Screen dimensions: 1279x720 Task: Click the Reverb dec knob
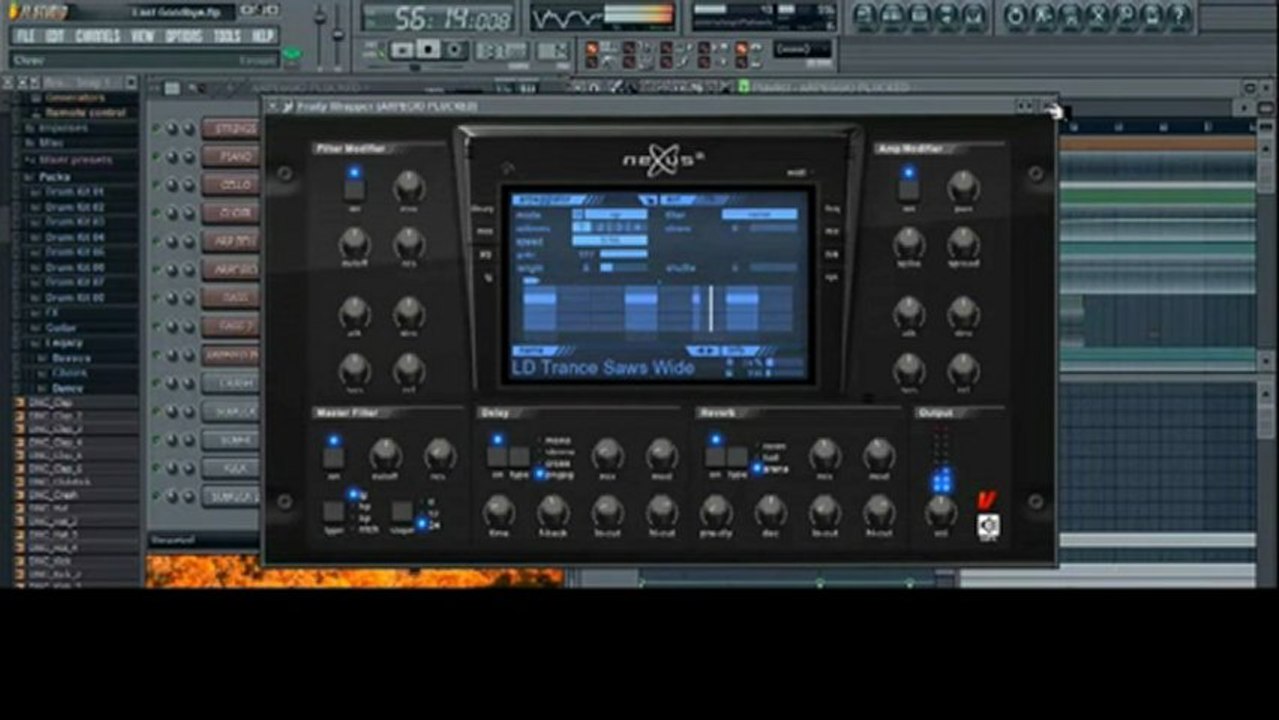[x=770, y=511]
